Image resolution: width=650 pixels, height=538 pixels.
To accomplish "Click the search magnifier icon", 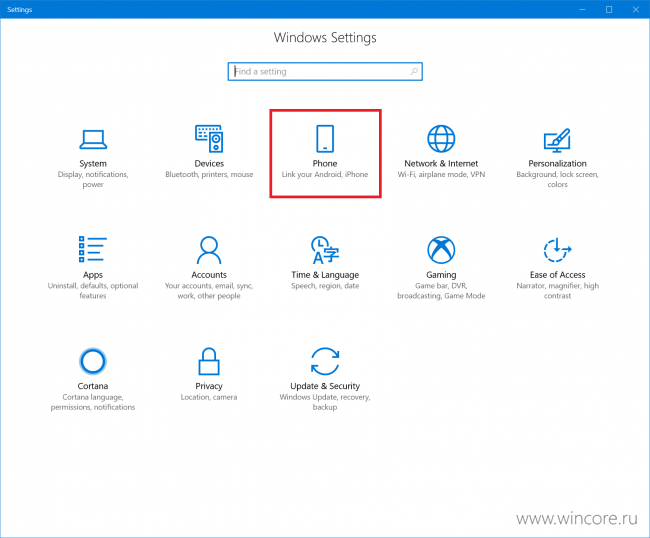I will pyautogui.click(x=414, y=71).
